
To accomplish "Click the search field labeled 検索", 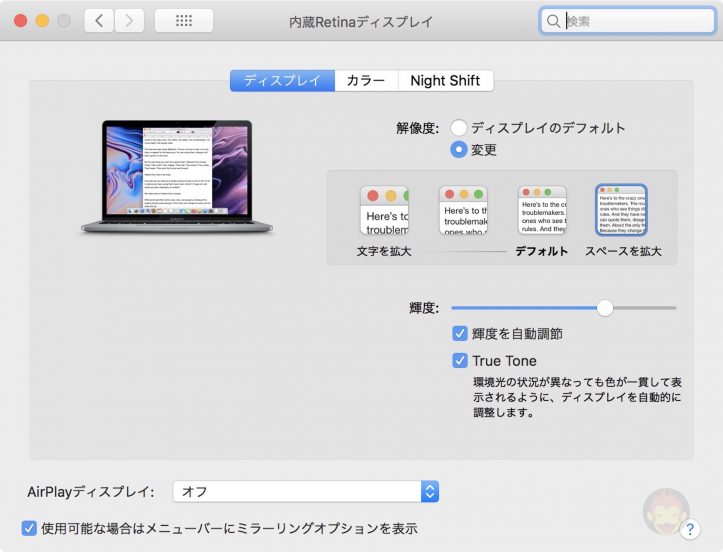I will click(628, 21).
